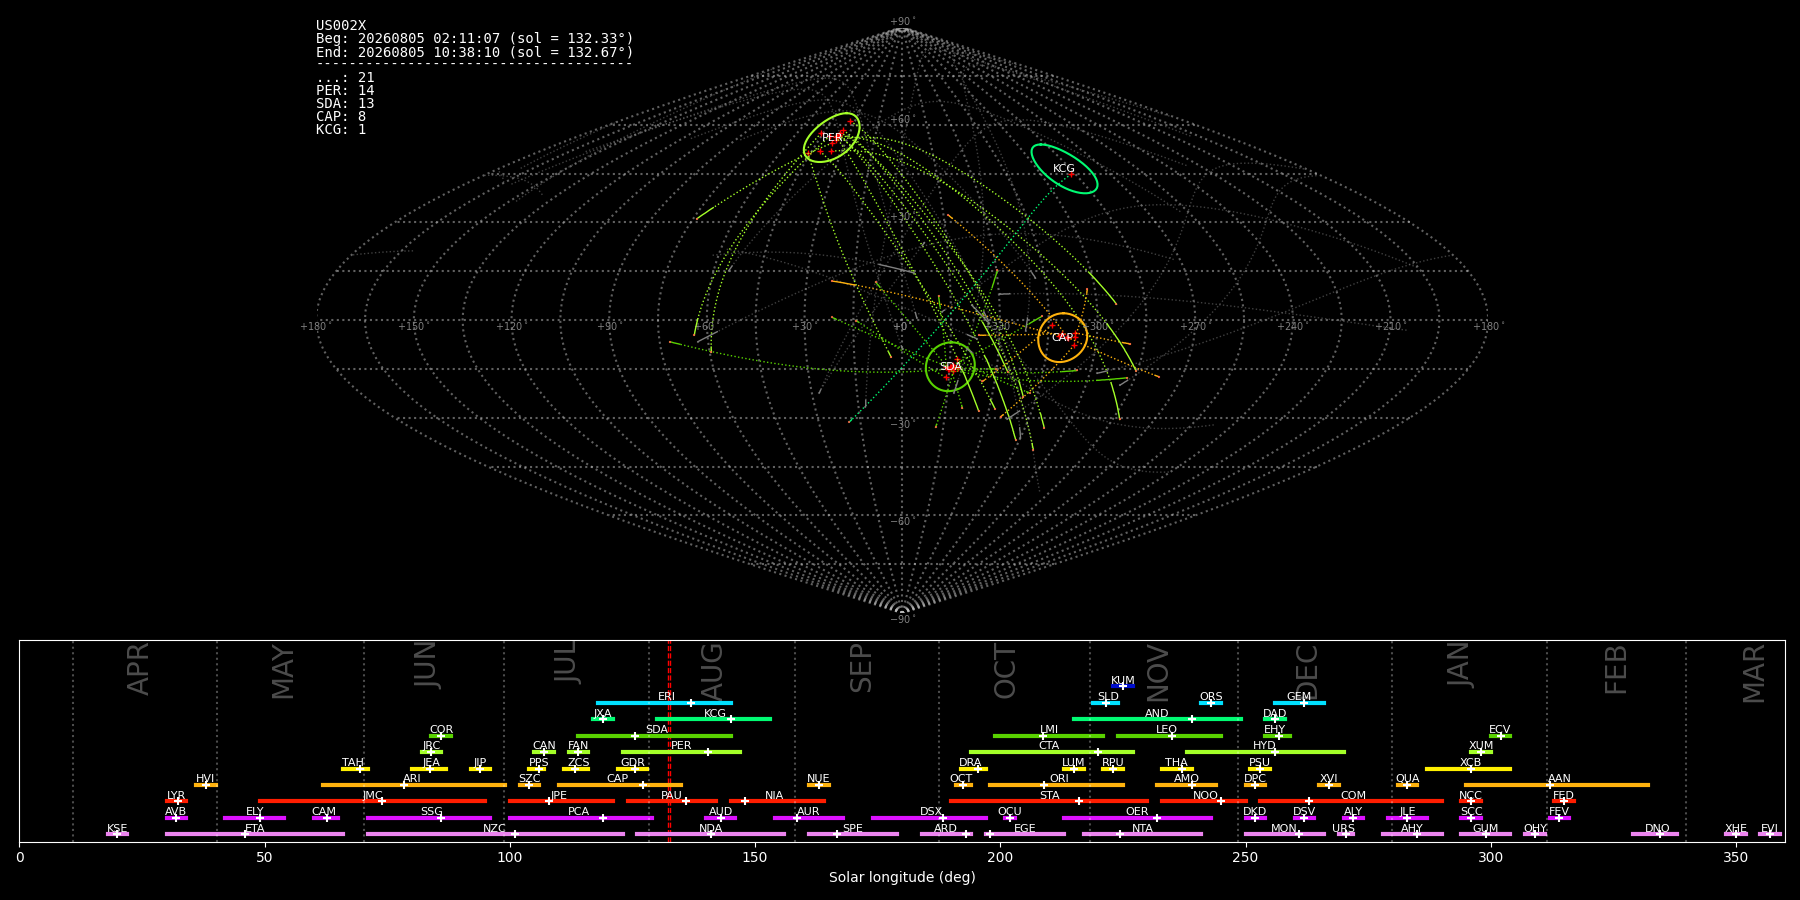Click the LYR shower marker
The height and width of the screenshot is (900, 1800).
(x=176, y=801)
